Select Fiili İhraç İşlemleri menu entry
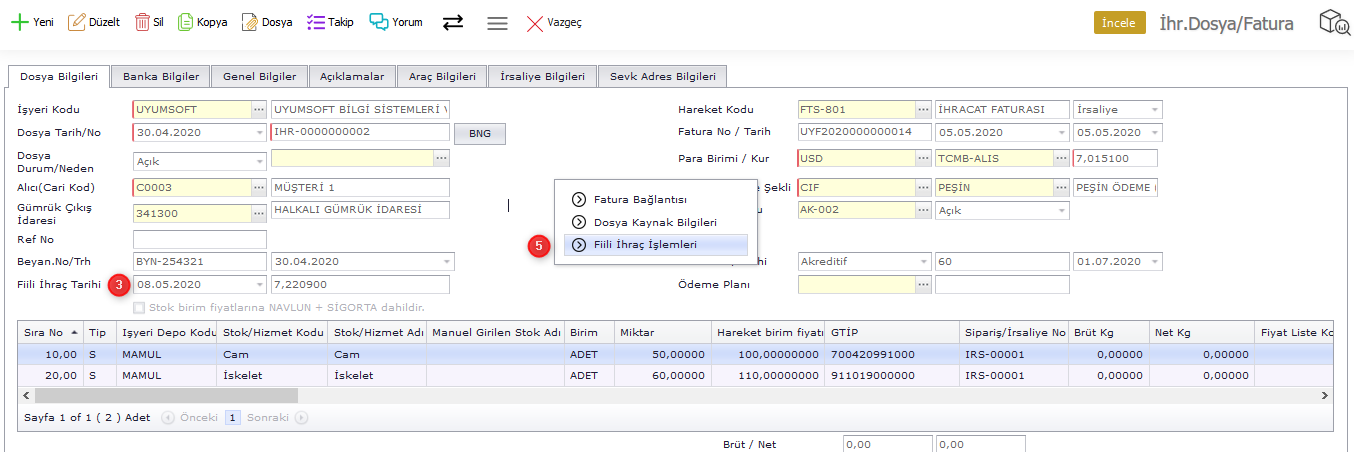The height and width of the screenshot is (452, 1354). tap(645, 244)
